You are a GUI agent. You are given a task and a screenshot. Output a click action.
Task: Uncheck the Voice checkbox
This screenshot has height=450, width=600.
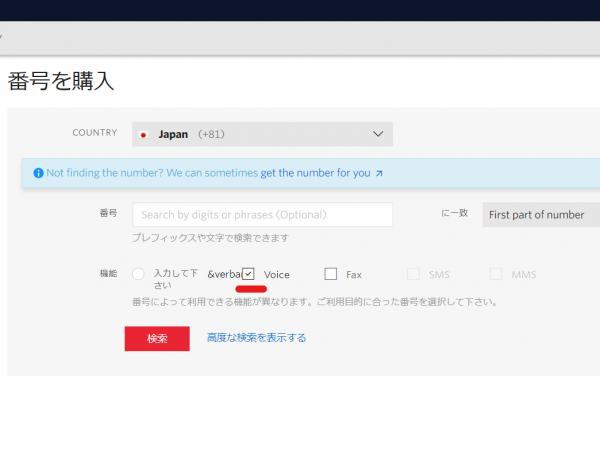(248, 274)
